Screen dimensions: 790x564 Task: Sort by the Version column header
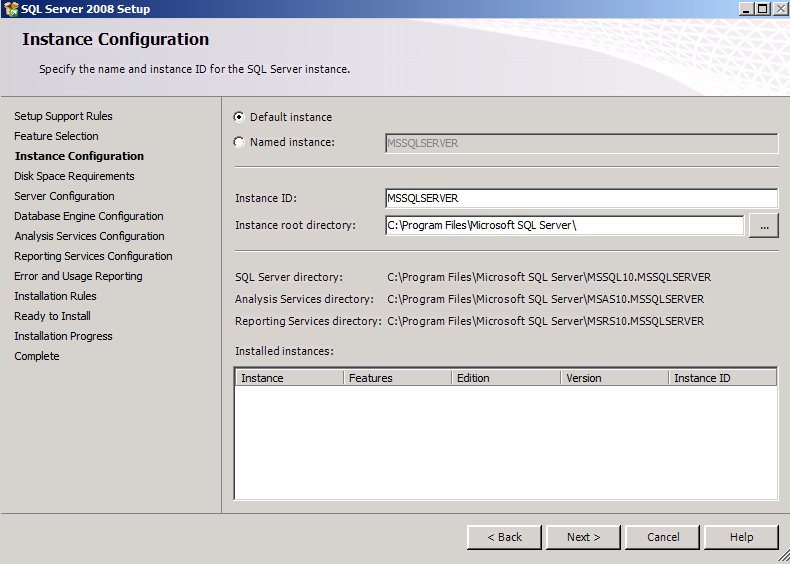[615, 378]
